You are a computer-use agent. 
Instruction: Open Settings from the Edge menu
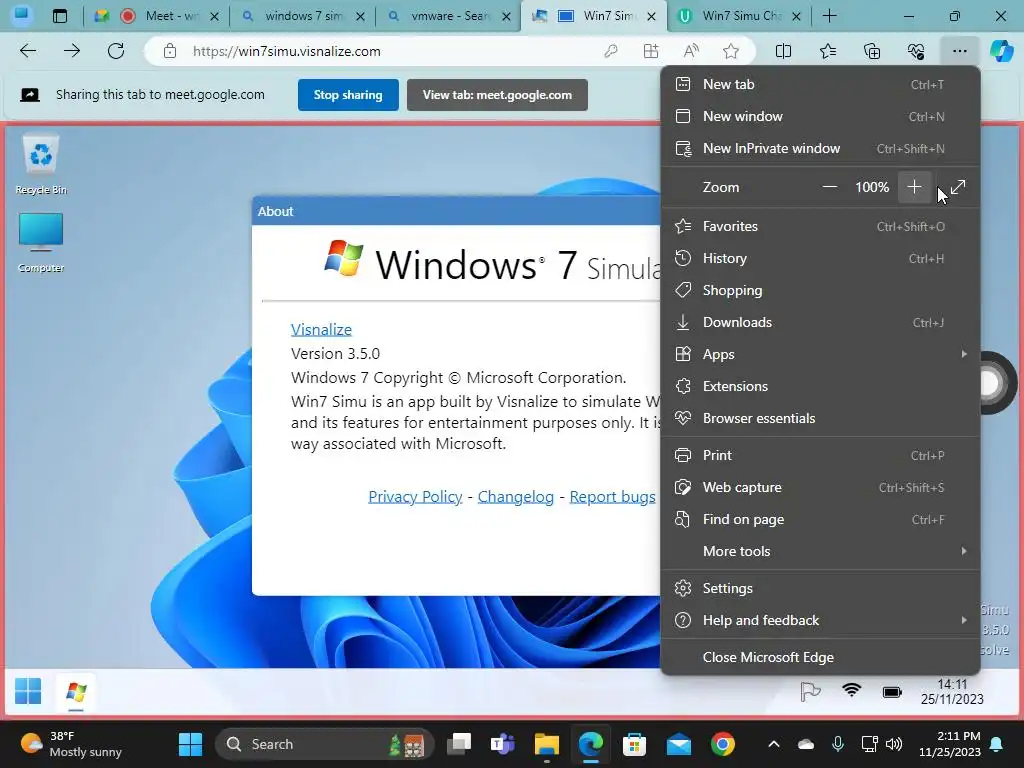coord(821,588)
